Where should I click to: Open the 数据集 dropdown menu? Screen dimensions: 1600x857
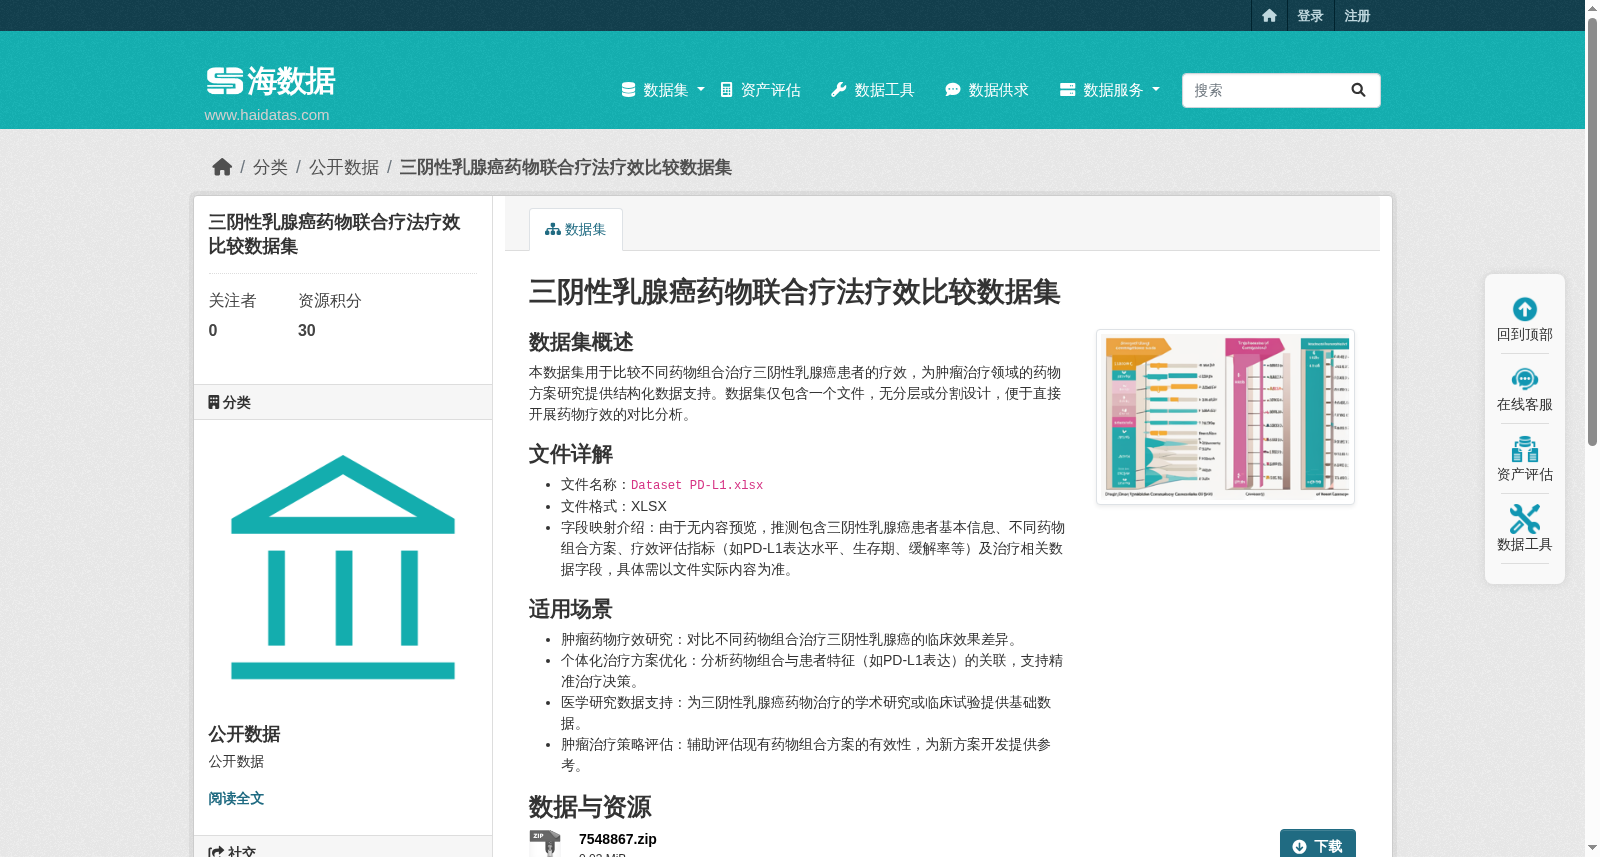click(x=663, y=90)
